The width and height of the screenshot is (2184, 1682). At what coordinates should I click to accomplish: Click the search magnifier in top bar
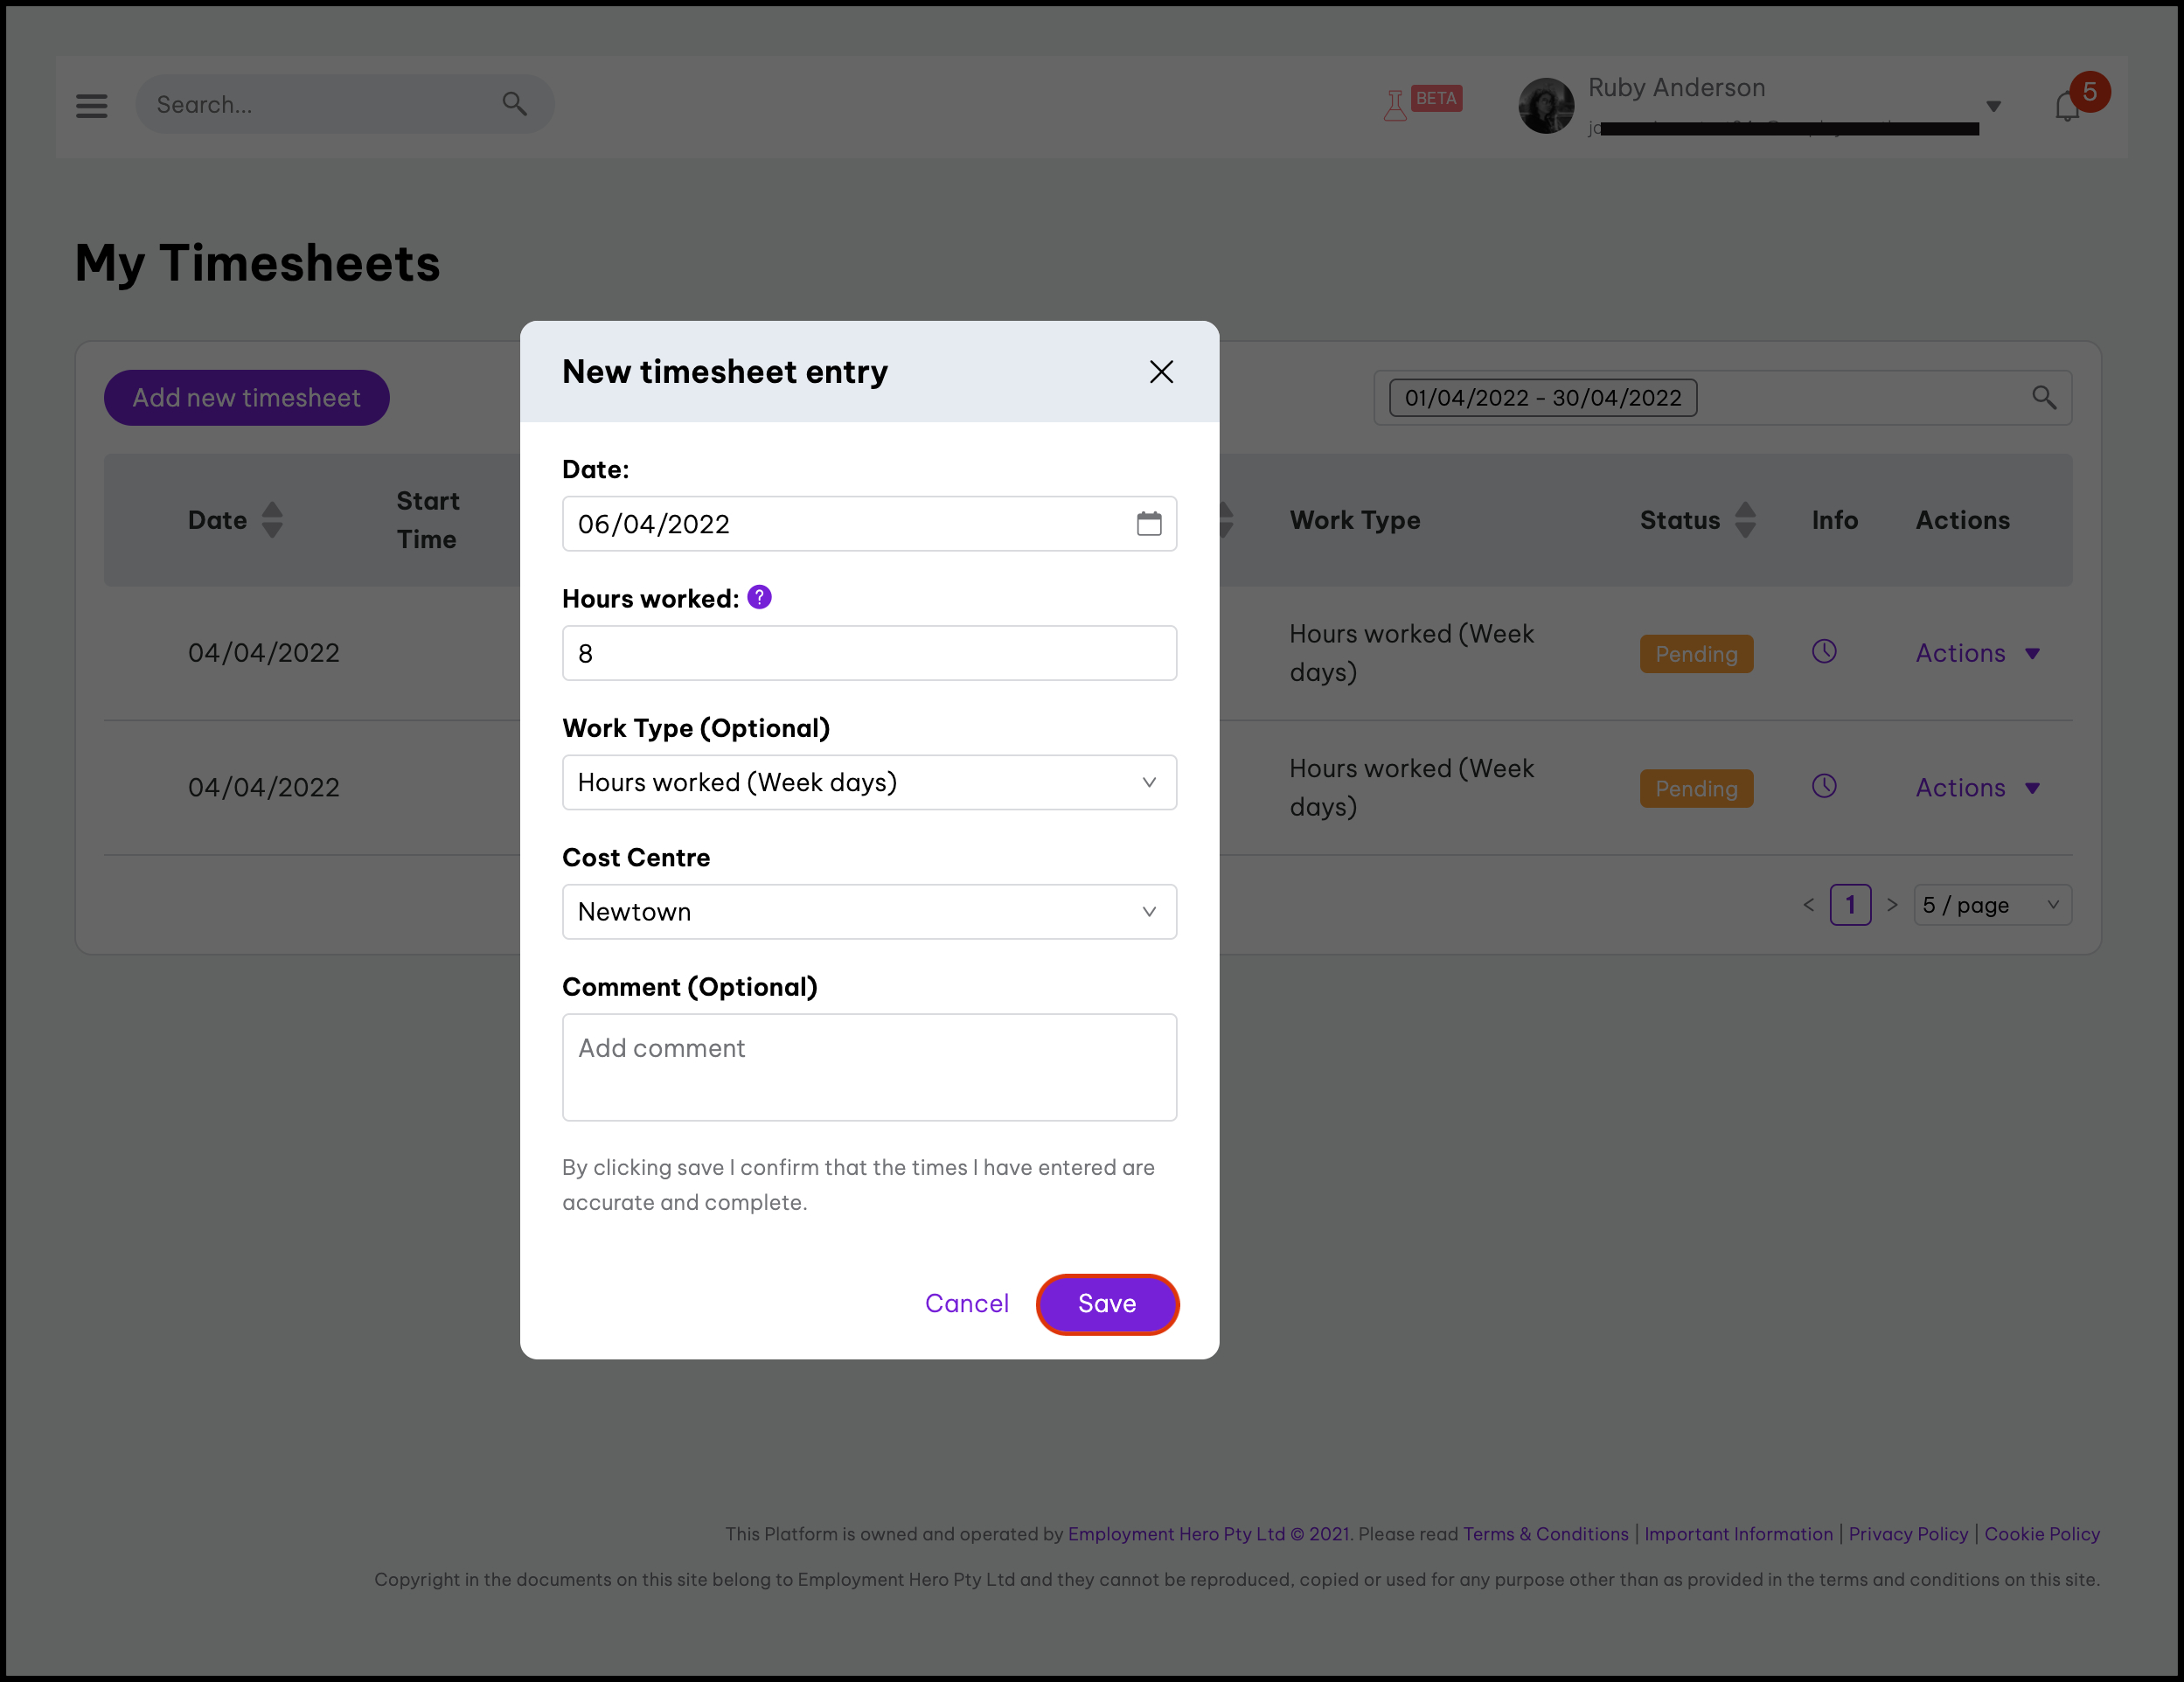pos(514,103)
